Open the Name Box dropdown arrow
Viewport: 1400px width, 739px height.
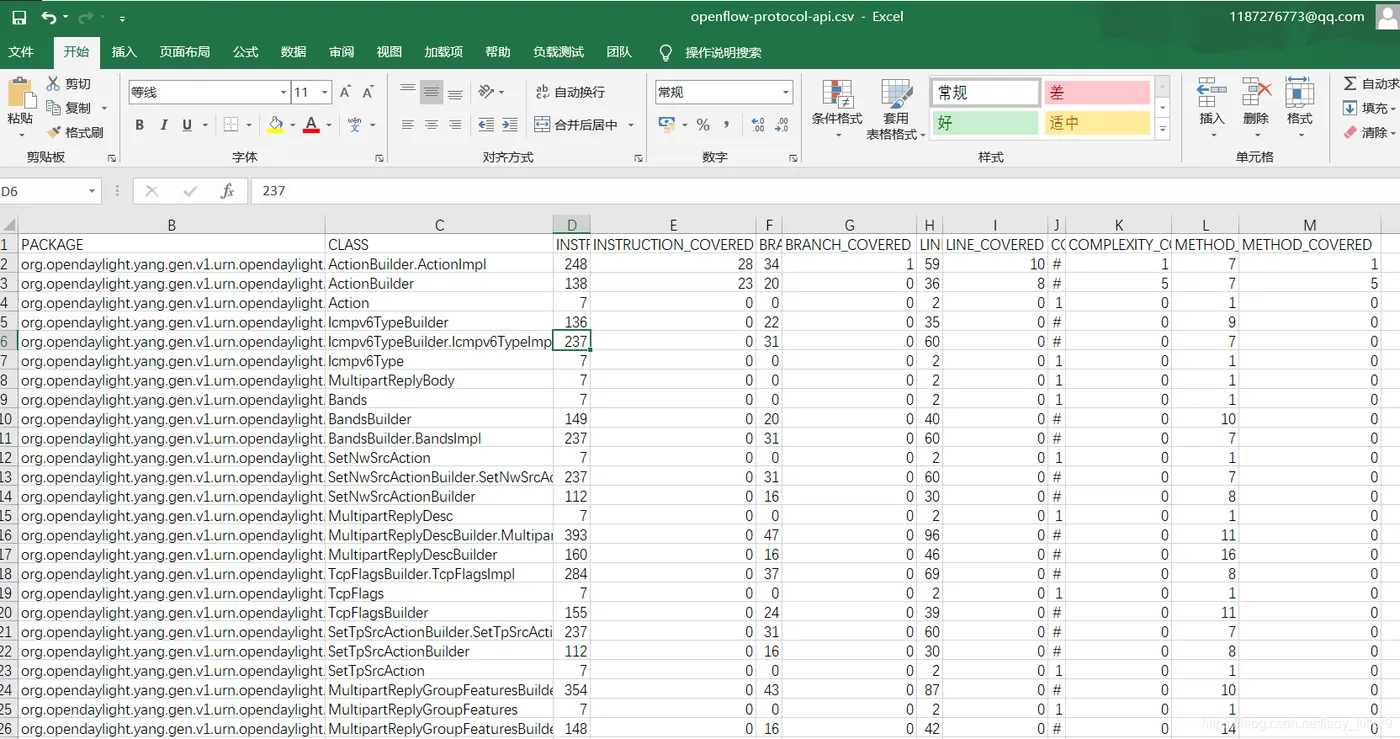click(92, 190)
